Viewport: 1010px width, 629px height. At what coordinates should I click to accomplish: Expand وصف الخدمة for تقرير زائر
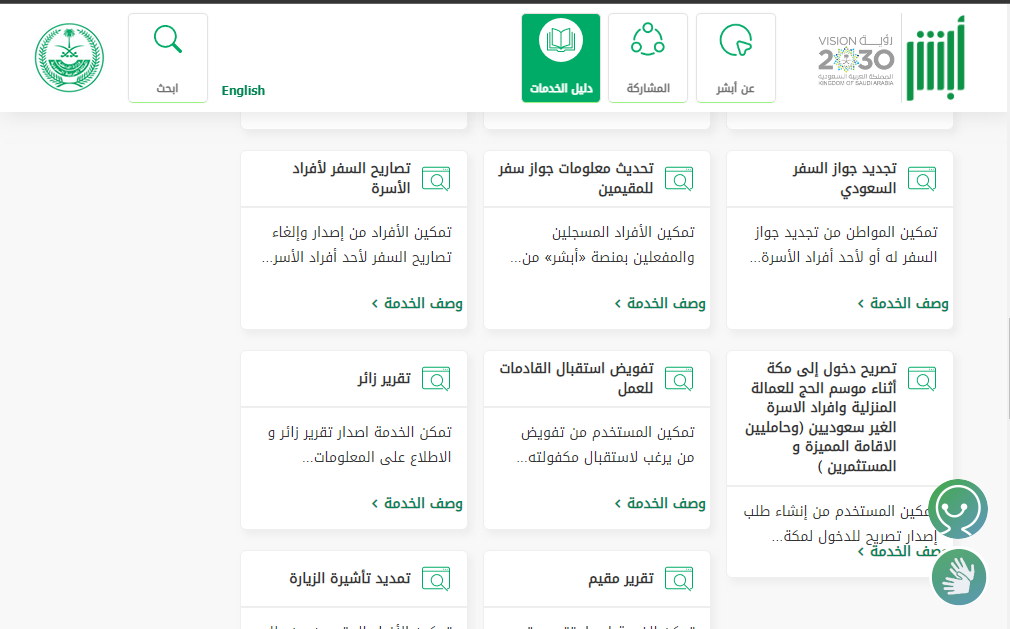(417, 503)
